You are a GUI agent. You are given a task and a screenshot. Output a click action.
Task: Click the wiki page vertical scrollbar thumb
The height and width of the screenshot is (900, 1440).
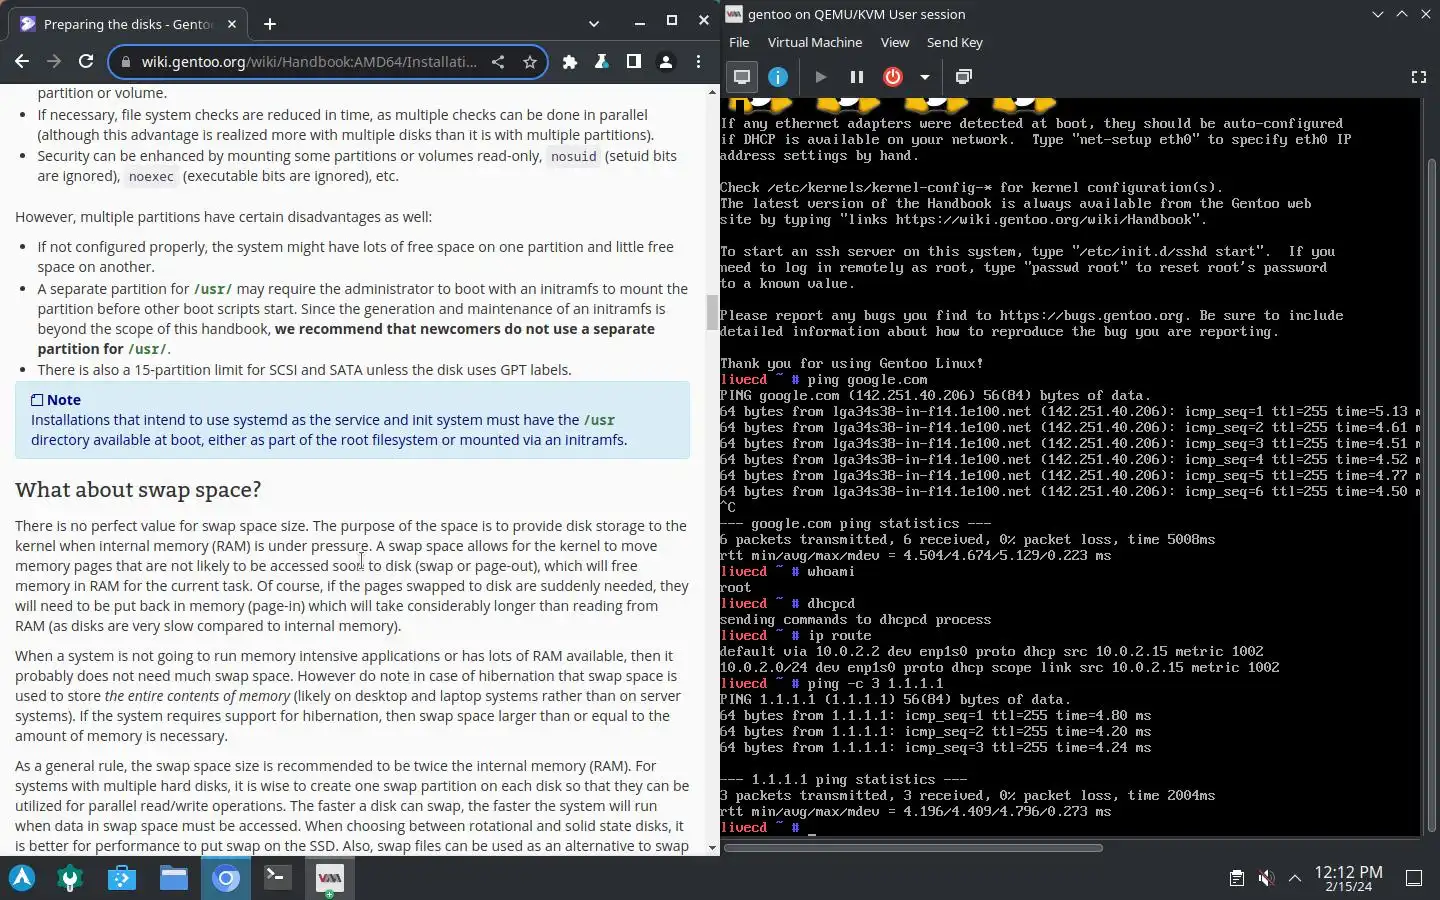pos(712,313)
